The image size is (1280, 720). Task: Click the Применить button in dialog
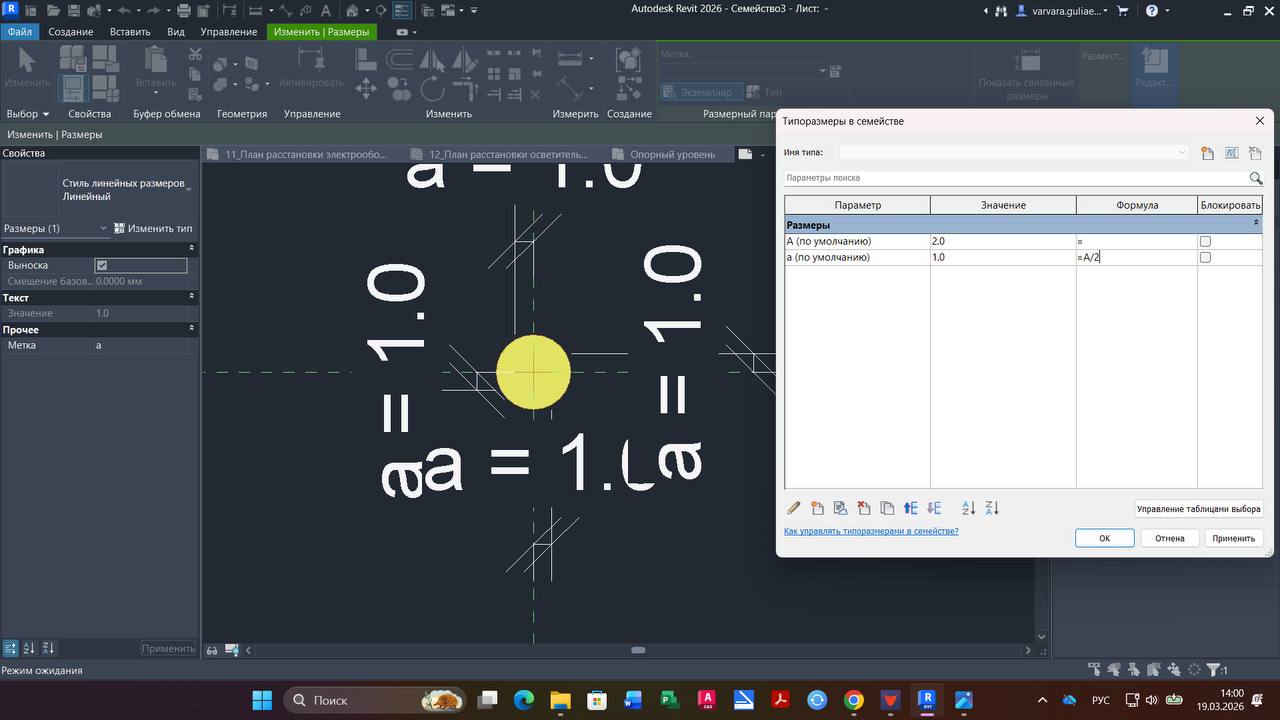pos(1233,538)
